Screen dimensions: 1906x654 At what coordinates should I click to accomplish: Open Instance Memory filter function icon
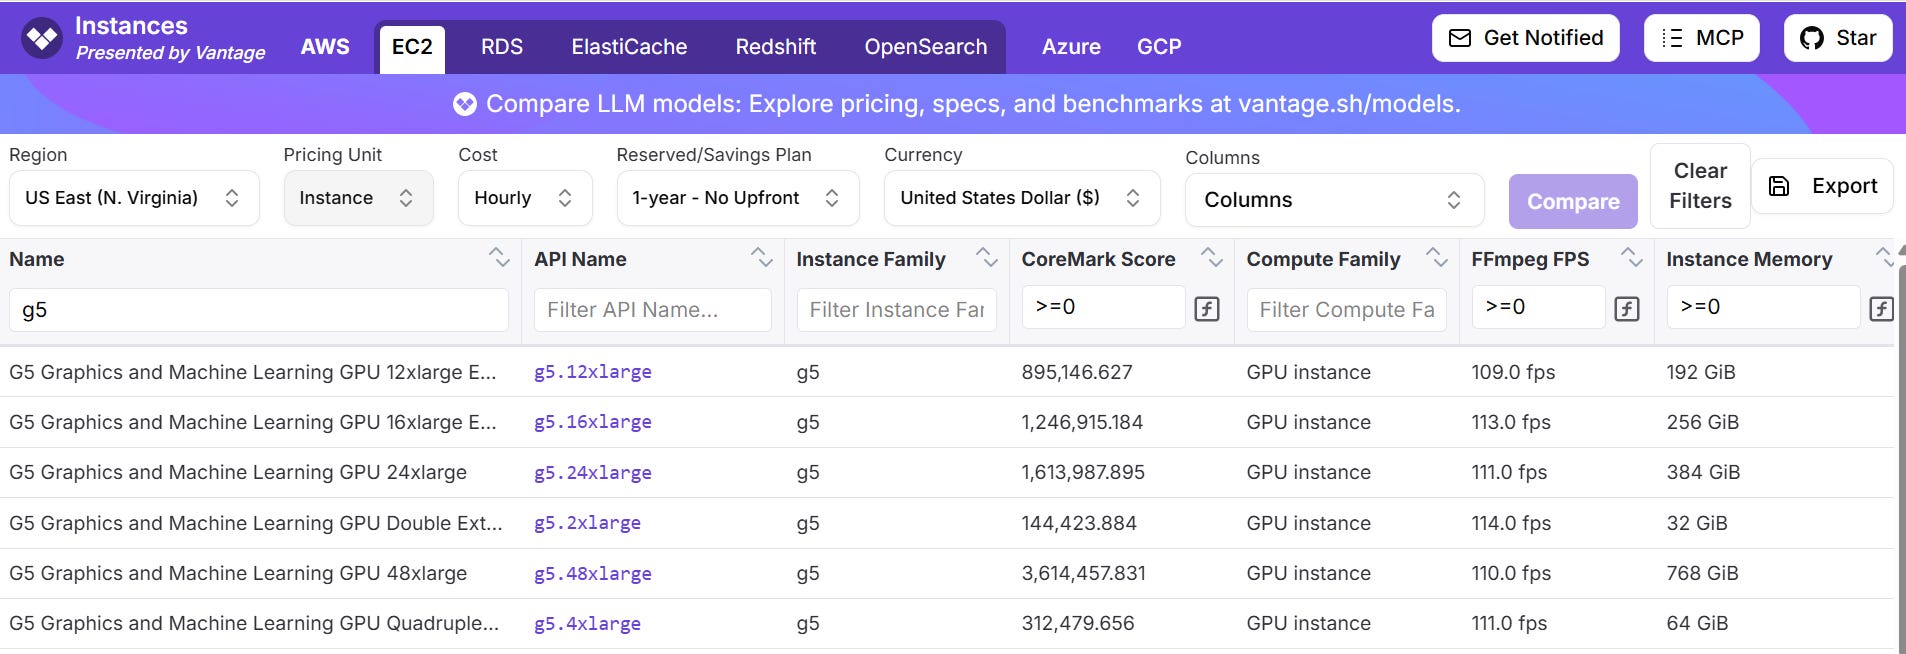(1882, 309)
